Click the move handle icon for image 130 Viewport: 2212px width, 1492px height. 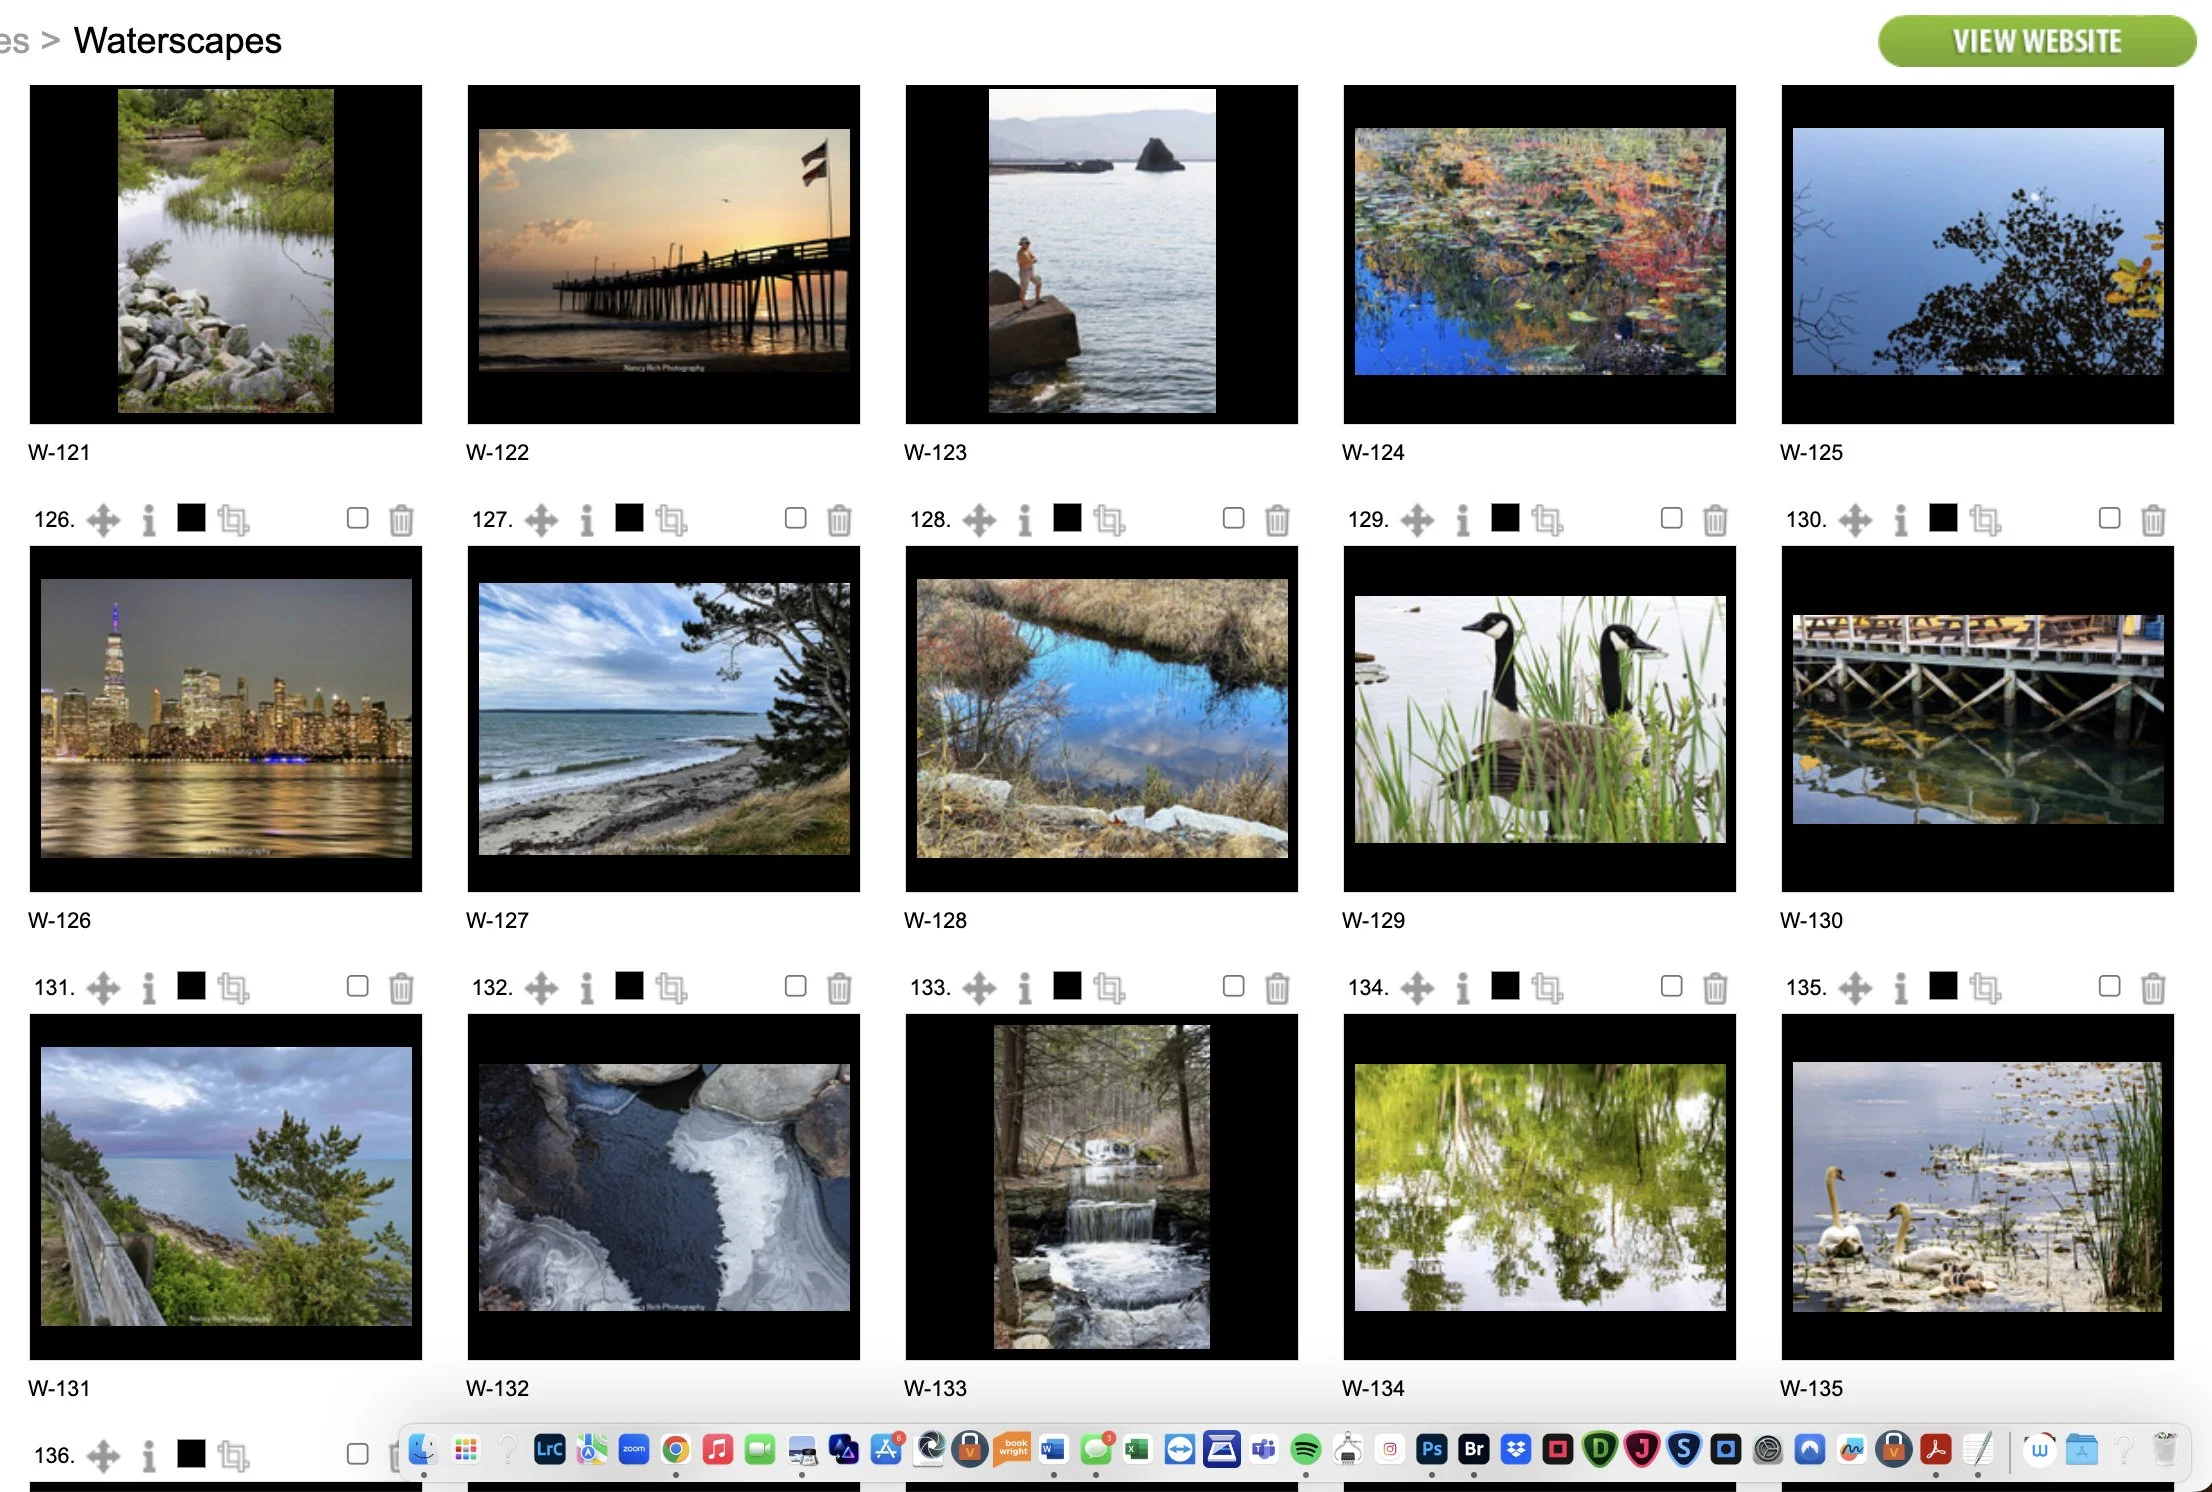(1855, 520)
